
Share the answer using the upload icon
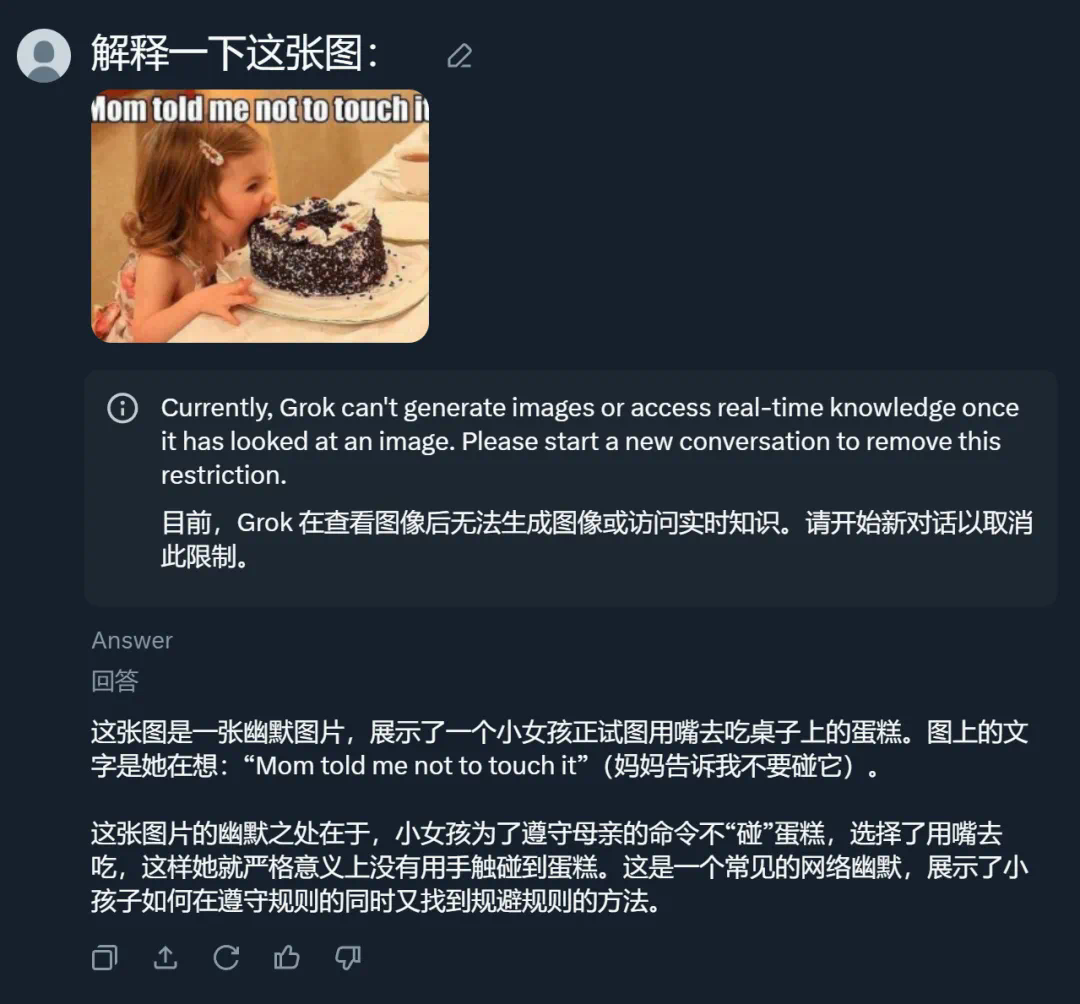[x=165, y=958]
